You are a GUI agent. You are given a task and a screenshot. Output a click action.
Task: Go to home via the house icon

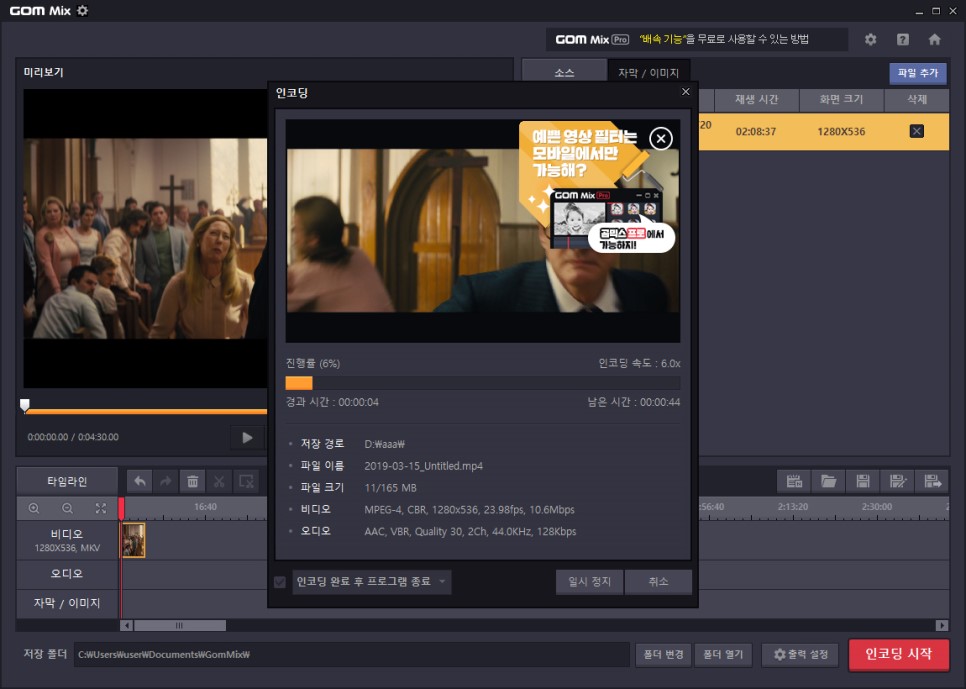pos(935,39)
